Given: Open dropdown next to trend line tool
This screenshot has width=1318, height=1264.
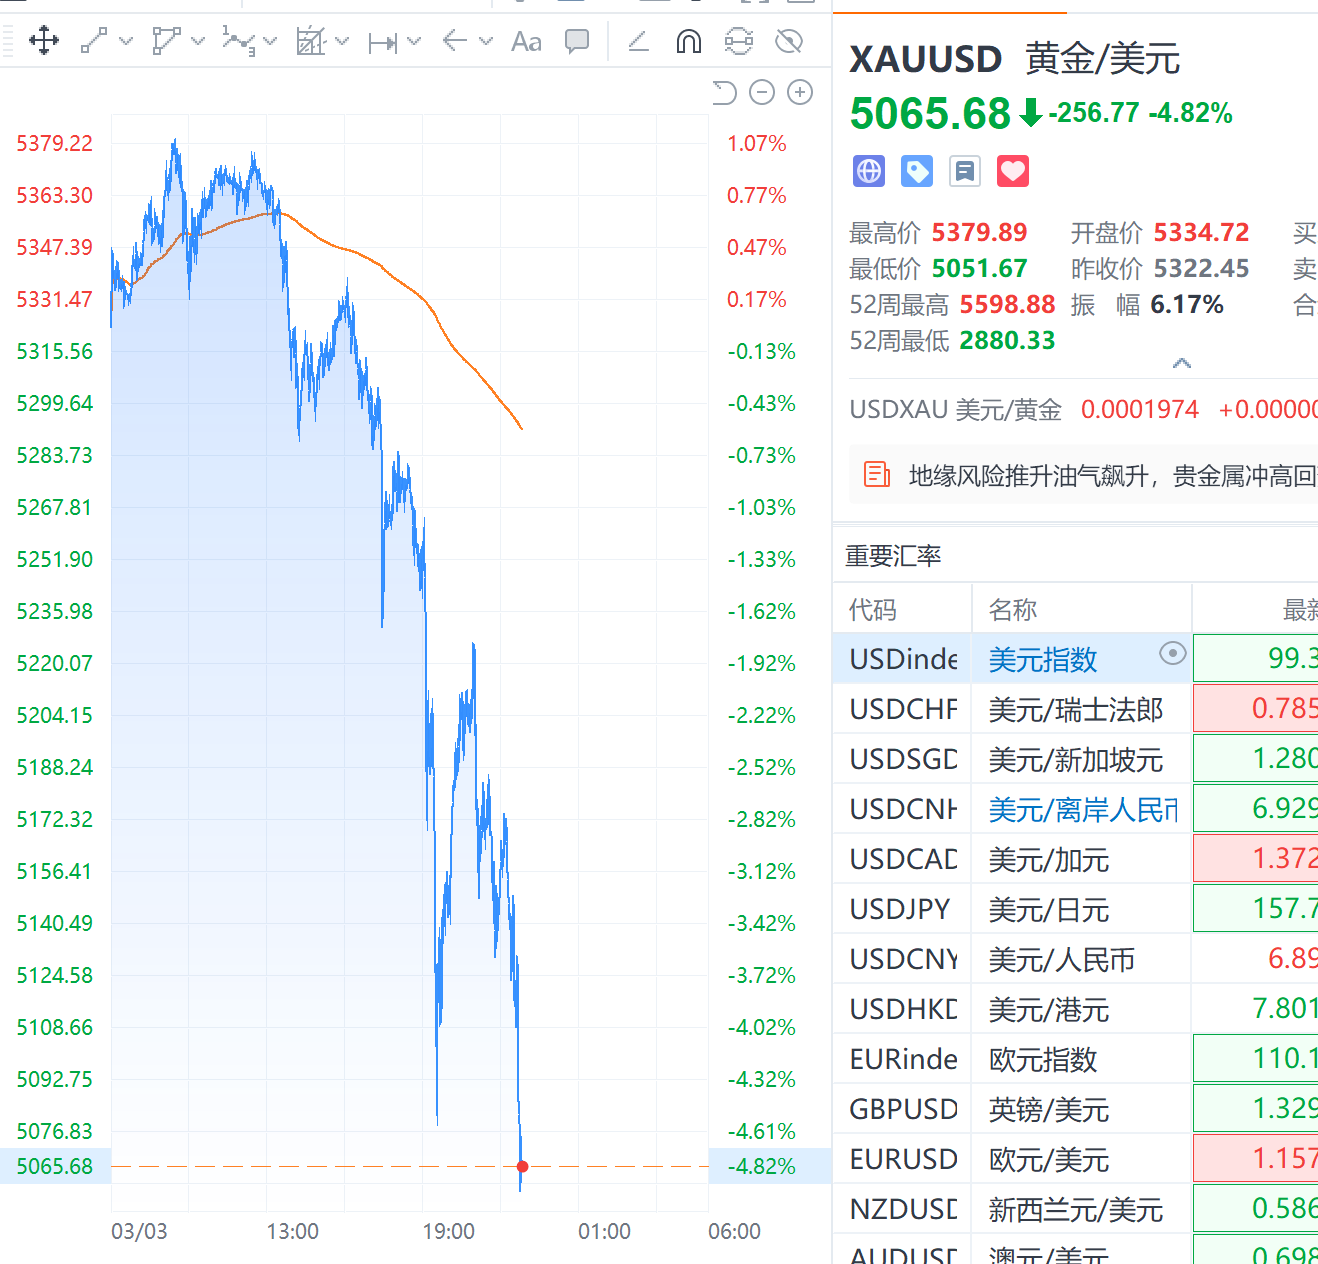Looking at the screenshot, I should (x=126, y=41).
